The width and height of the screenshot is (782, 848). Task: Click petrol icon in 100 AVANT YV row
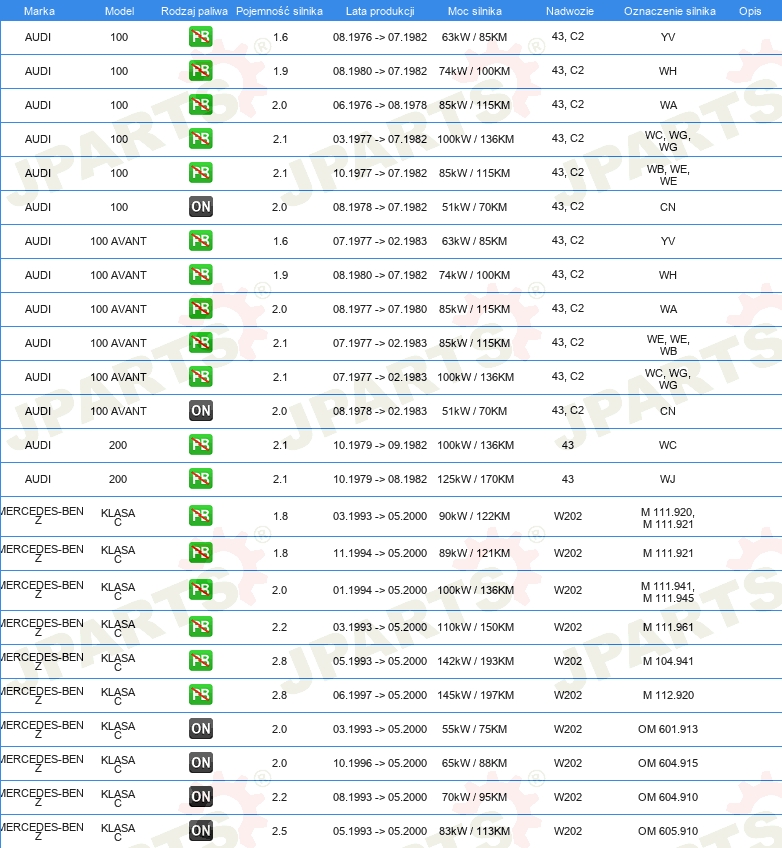(x=201, y=241)
